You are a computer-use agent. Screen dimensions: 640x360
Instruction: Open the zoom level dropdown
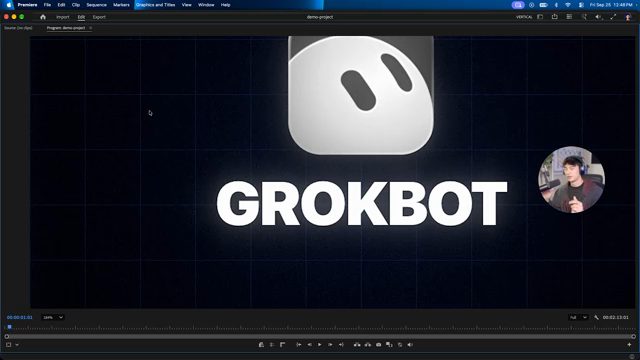(53, 318)
